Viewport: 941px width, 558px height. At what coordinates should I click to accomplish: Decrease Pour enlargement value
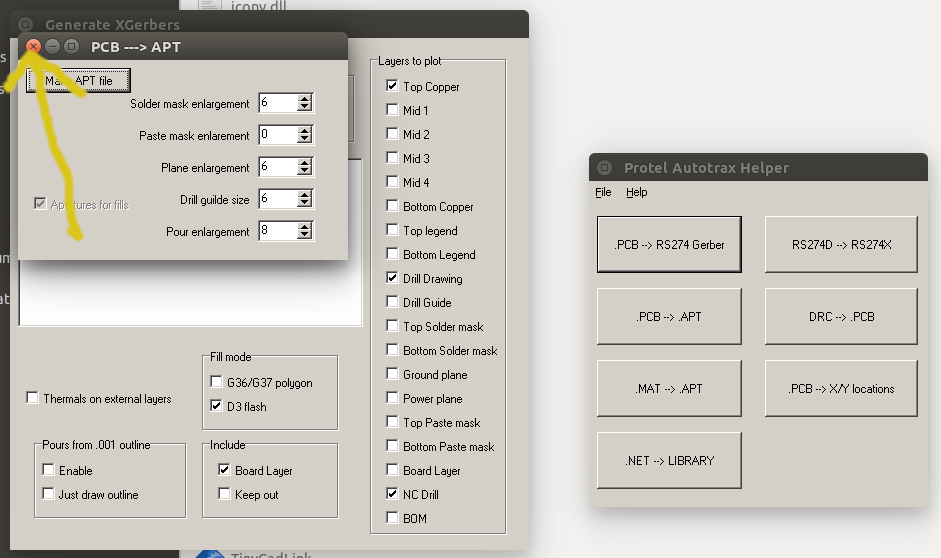(305, 235)
